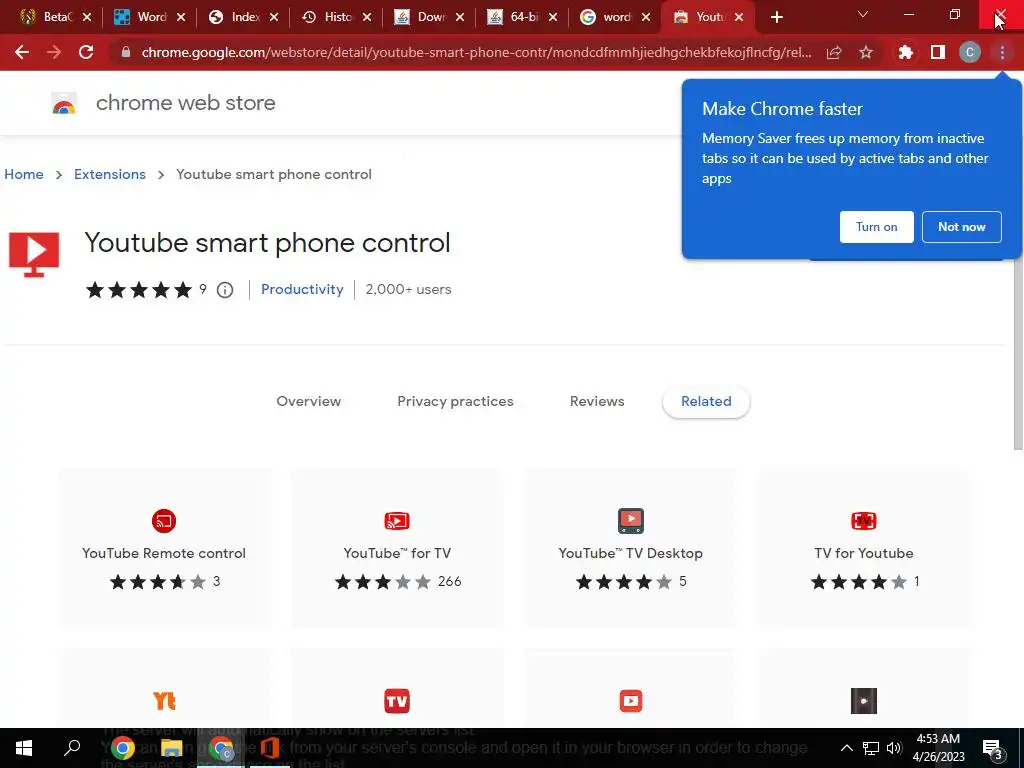Open the YouTube for TV icon
This screenshot has height=768, width=1024.
coord(397,520)
